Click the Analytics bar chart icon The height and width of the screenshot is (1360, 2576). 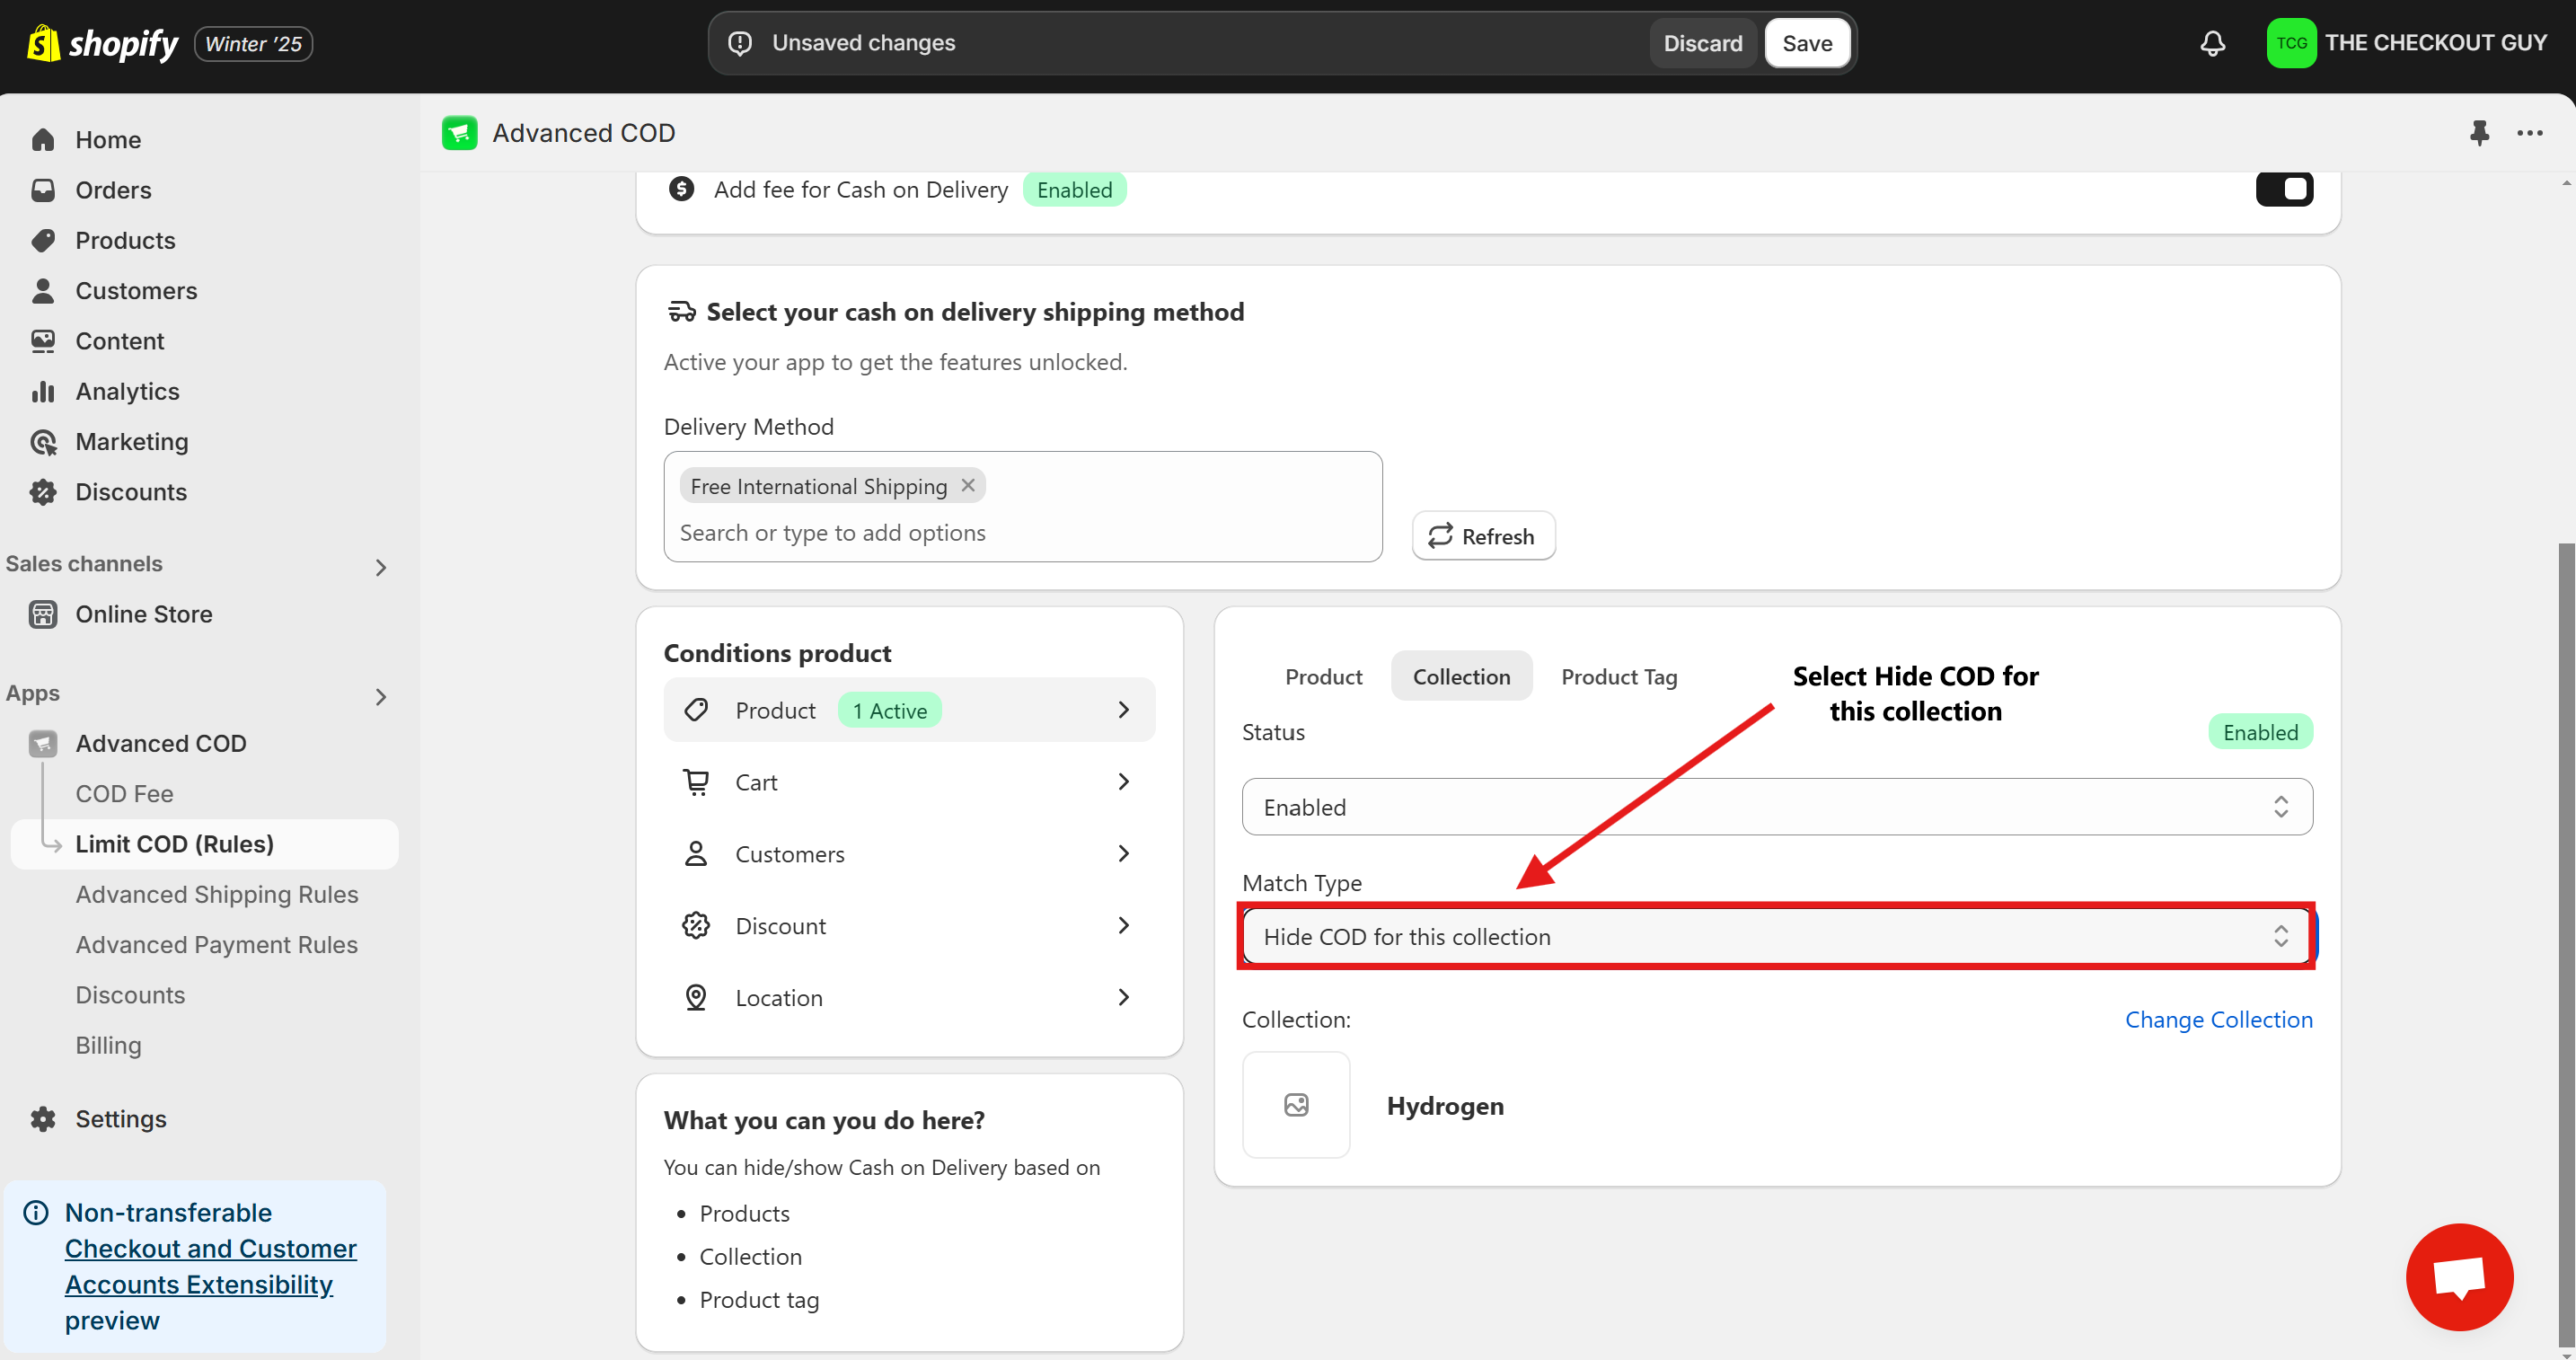(43, 391)
